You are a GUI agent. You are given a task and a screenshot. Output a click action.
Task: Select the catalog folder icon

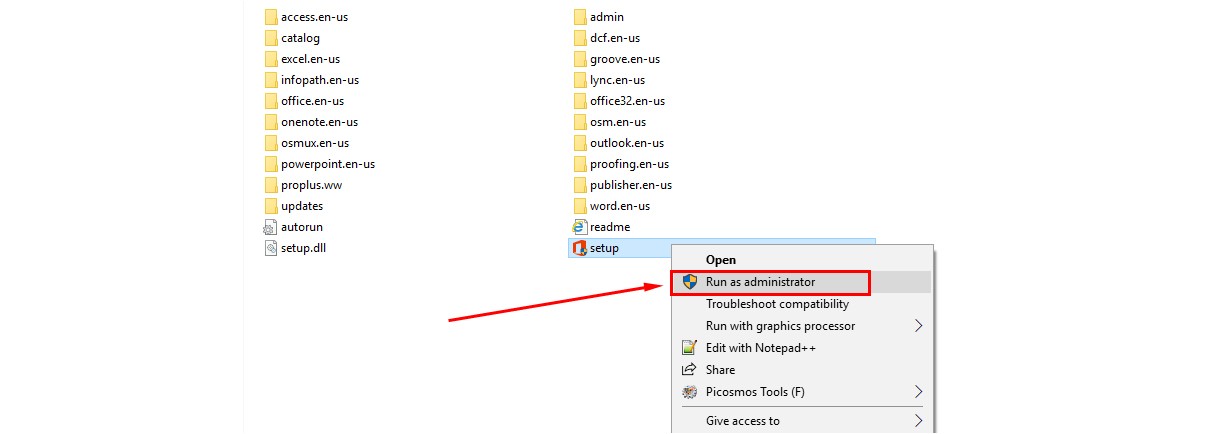click(x=270, y=38)
